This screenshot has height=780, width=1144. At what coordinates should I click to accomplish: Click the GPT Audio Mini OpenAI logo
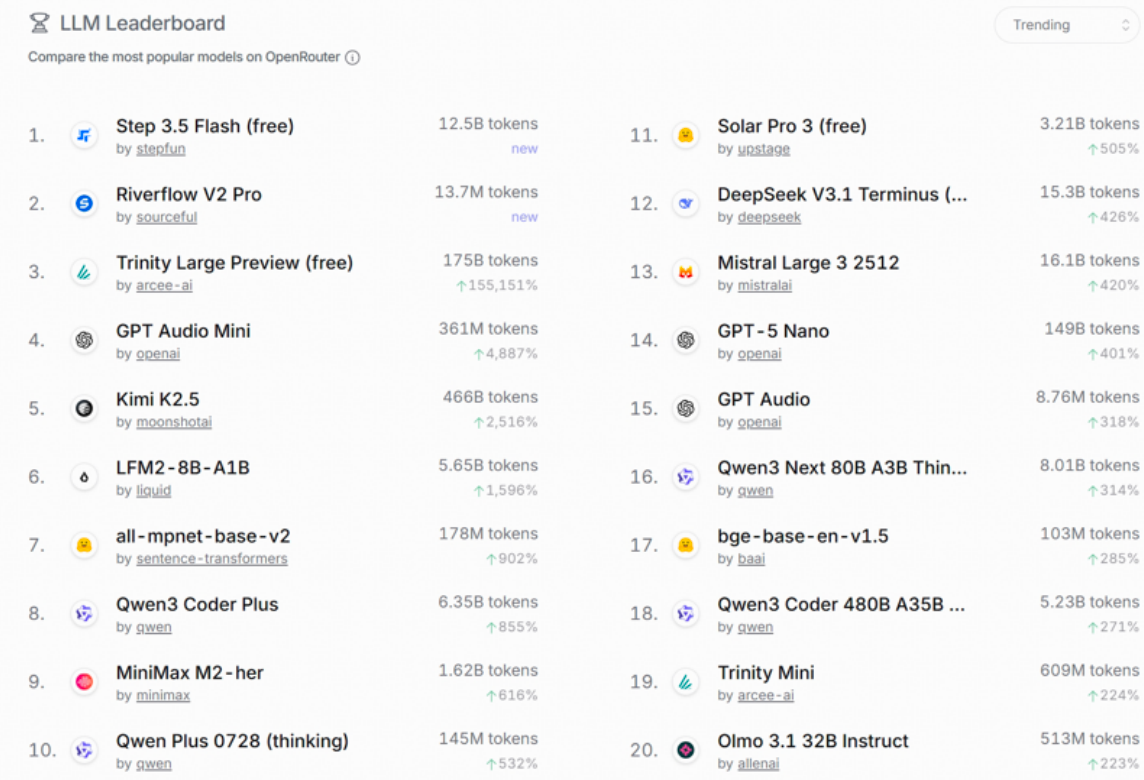84,341
